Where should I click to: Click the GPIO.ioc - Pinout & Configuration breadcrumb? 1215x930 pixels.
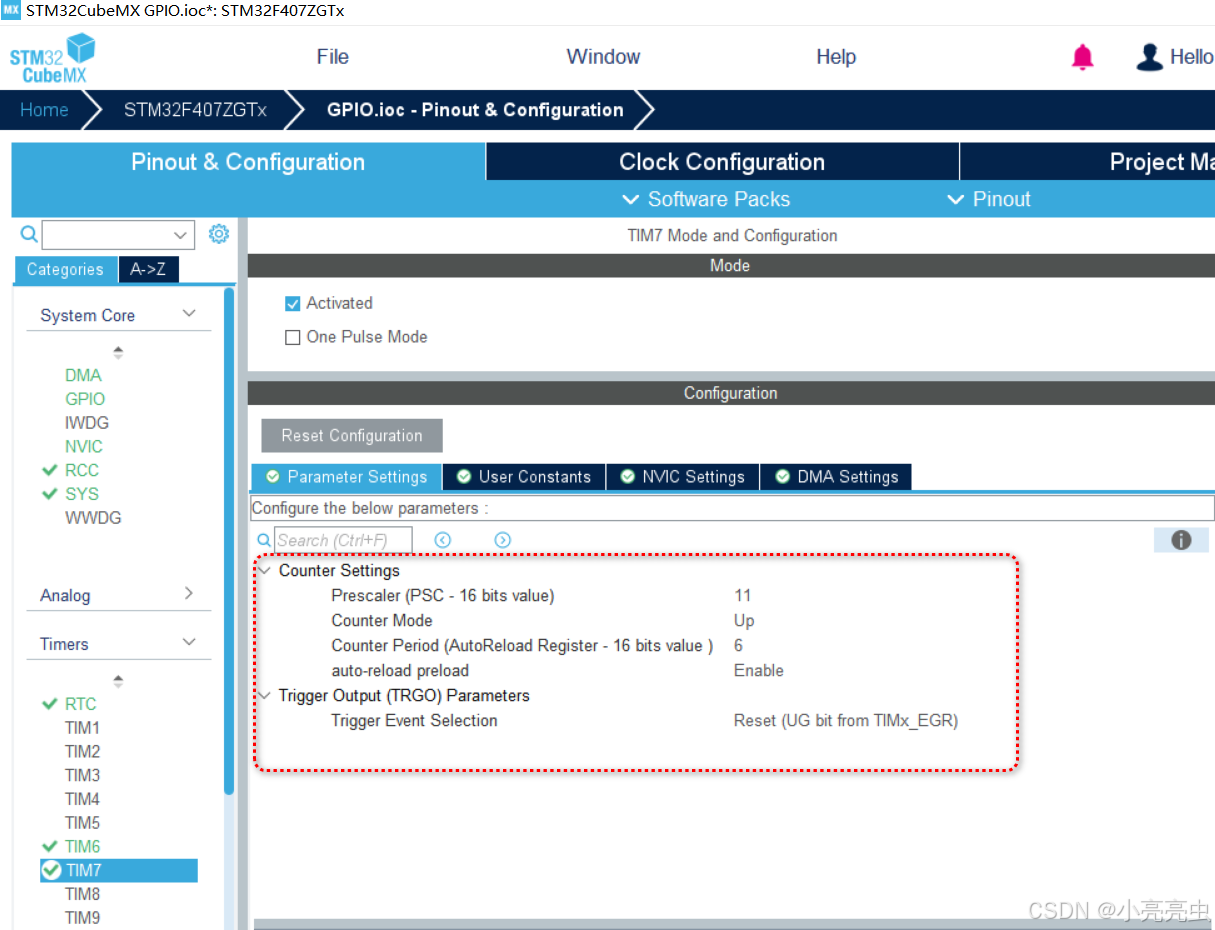click(x=475, y=110)
